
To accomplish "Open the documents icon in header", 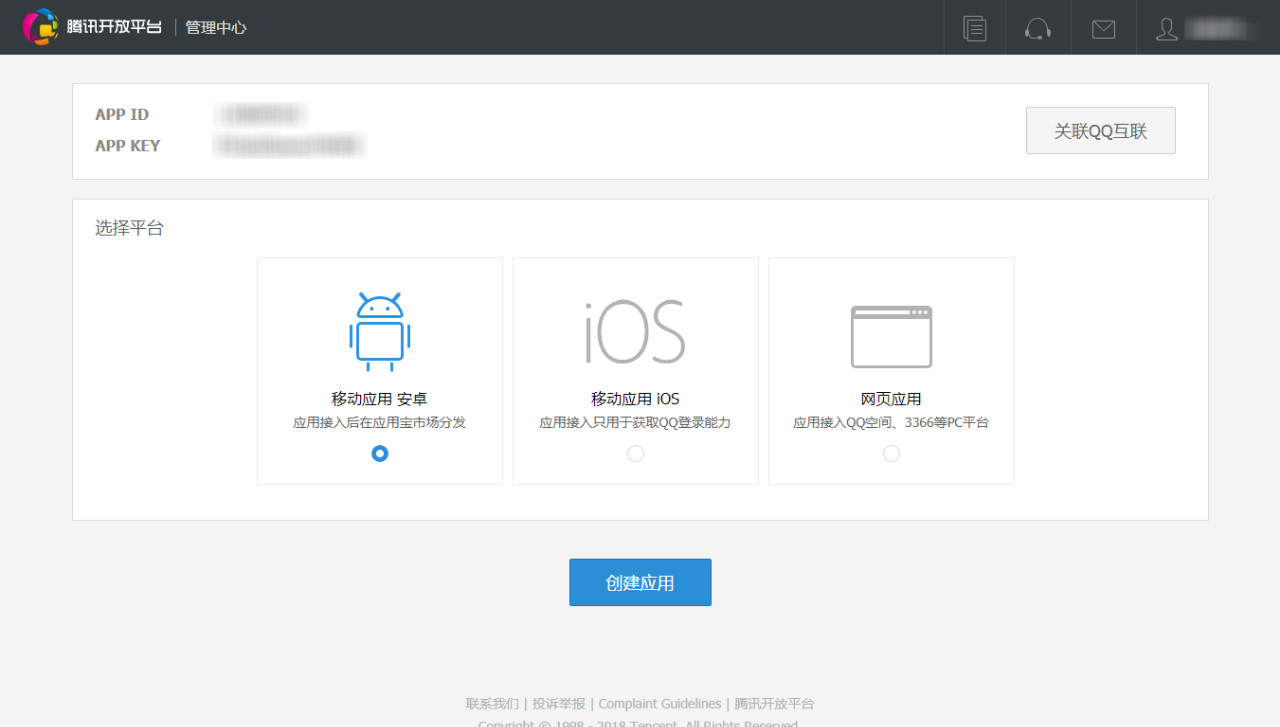I will (975, 28).
